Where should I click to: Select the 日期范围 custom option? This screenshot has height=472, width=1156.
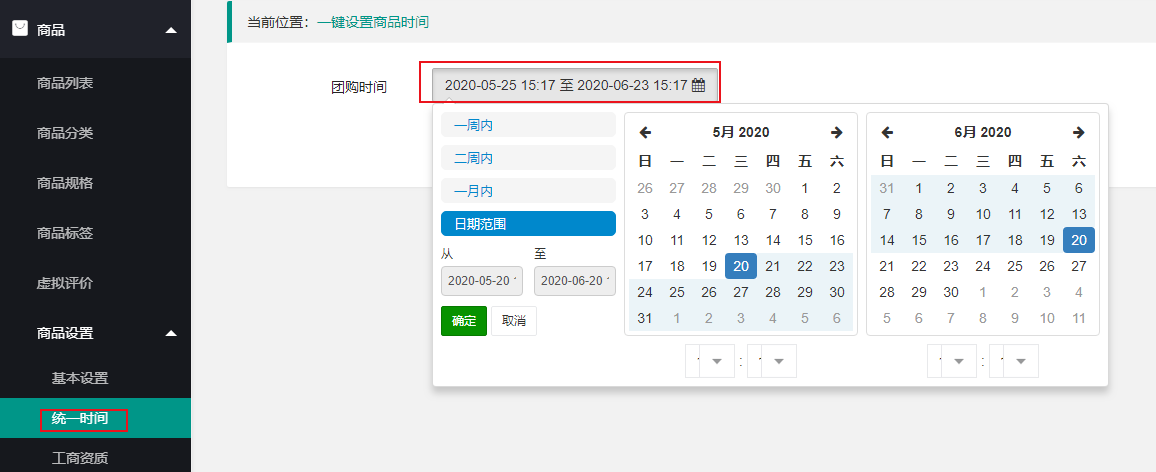click(x=528, y=223)
